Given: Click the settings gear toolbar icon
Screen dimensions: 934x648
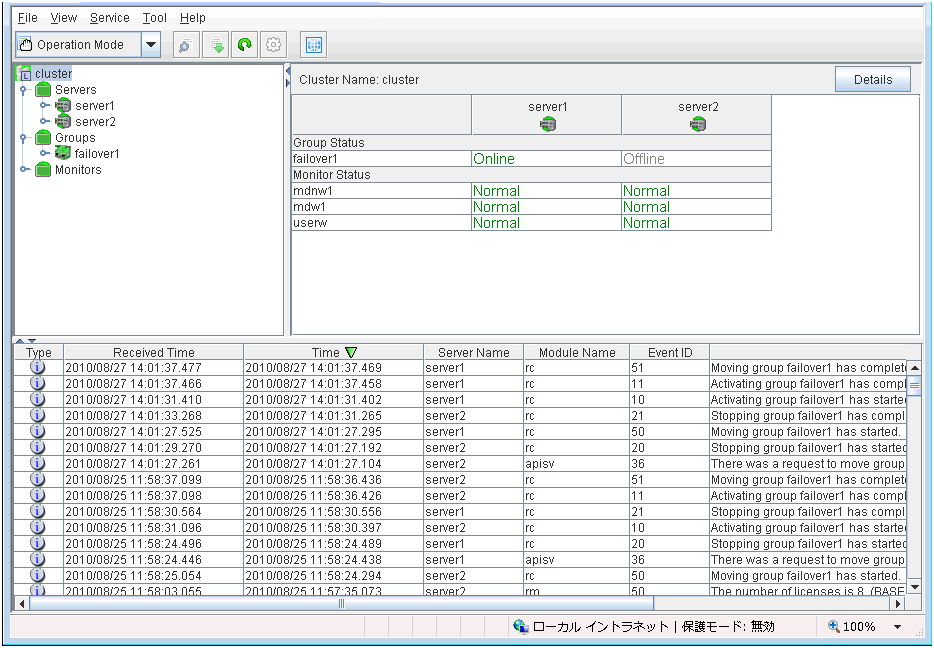Looking at the screenshot, I should click(x=273, y=45).
